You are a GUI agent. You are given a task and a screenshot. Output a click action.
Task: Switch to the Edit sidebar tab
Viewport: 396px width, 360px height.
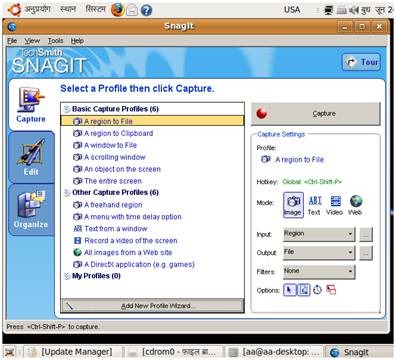pos(31,157)
